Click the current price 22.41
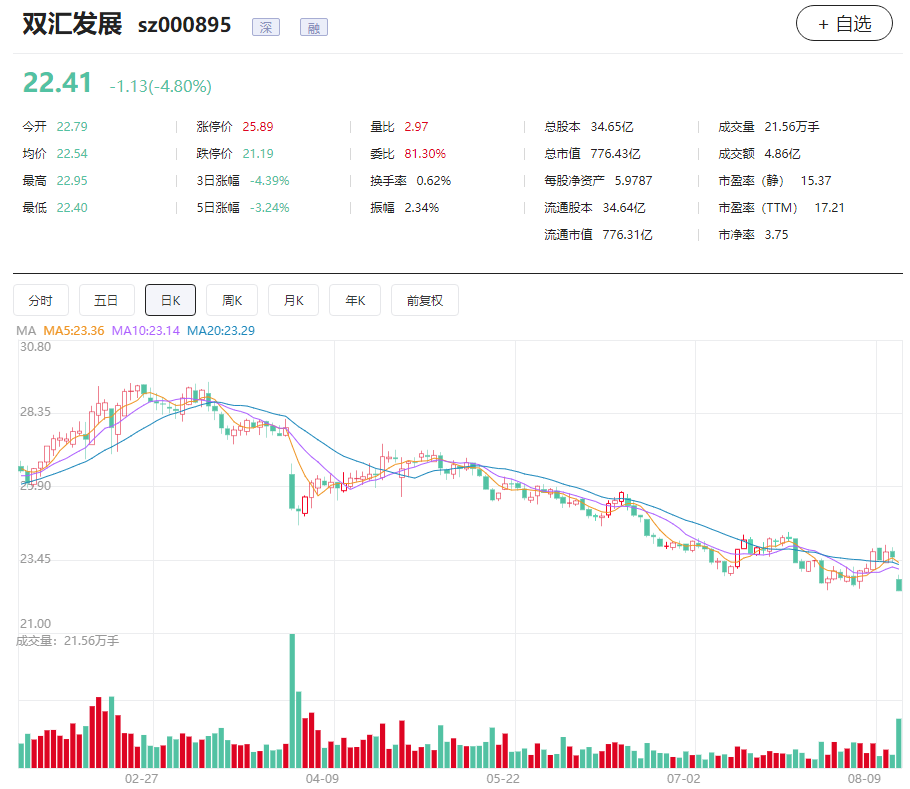The height and width of the screenshot is (789, 910). (57, 83)
